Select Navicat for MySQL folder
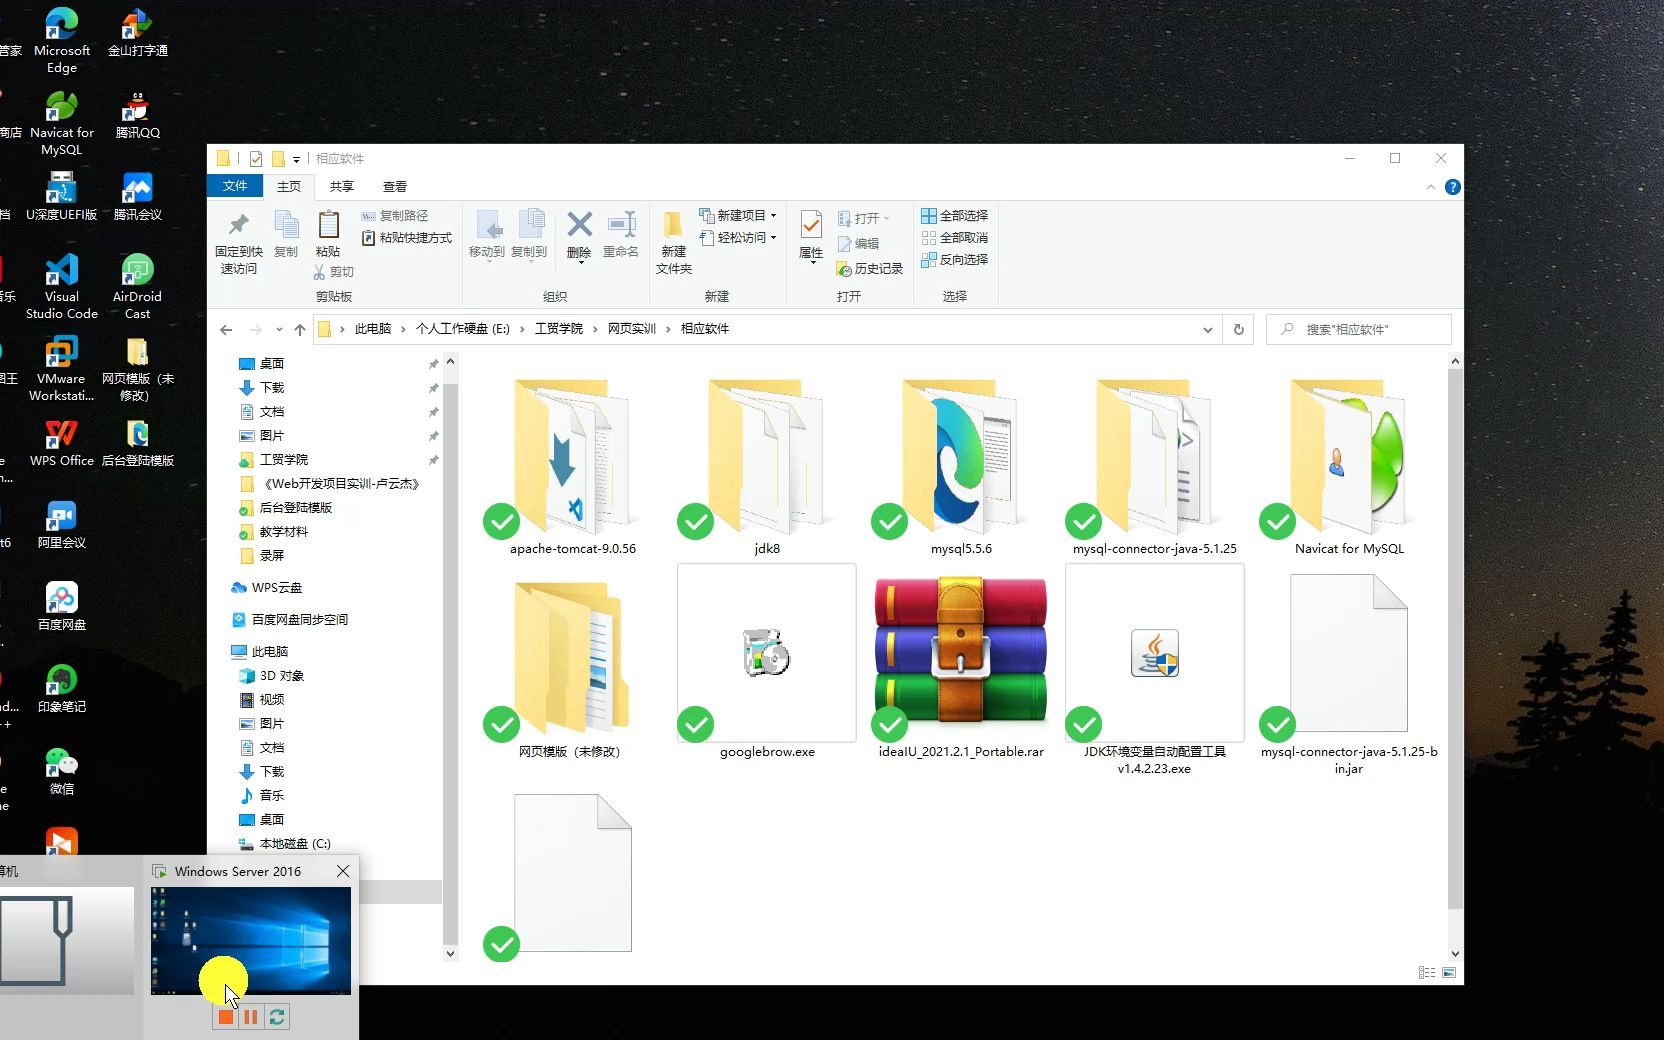This screenshot has width=1664, height=1040. (1349, 466)
